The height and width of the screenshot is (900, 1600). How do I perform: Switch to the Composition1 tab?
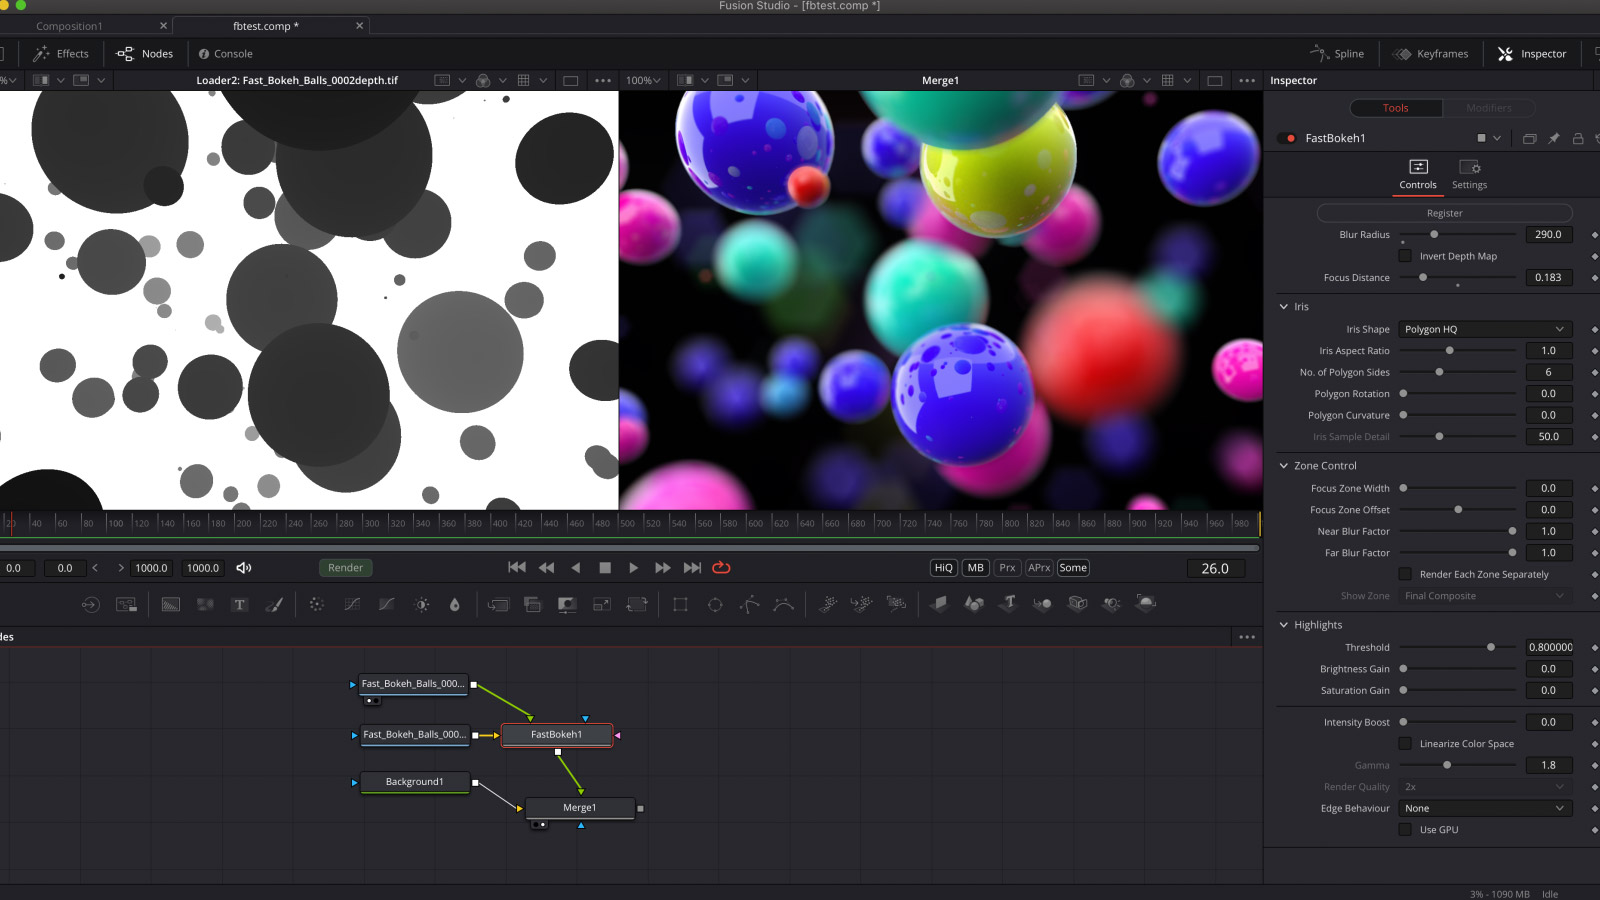point(70,26)
